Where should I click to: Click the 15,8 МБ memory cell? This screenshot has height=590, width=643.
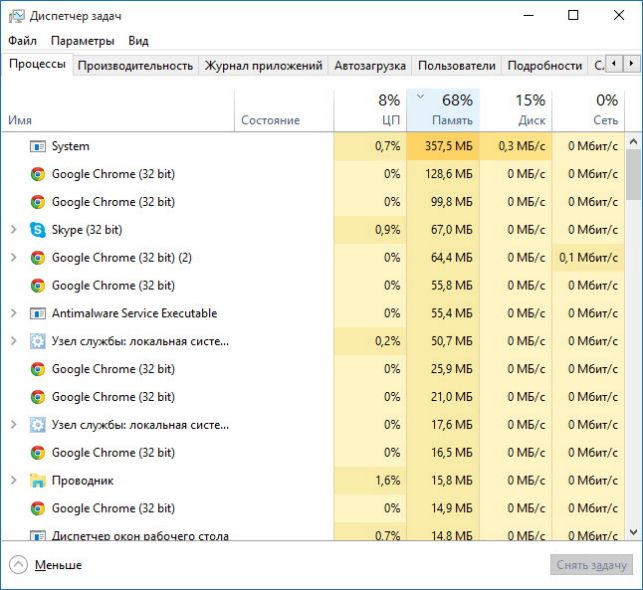[443, 481]
